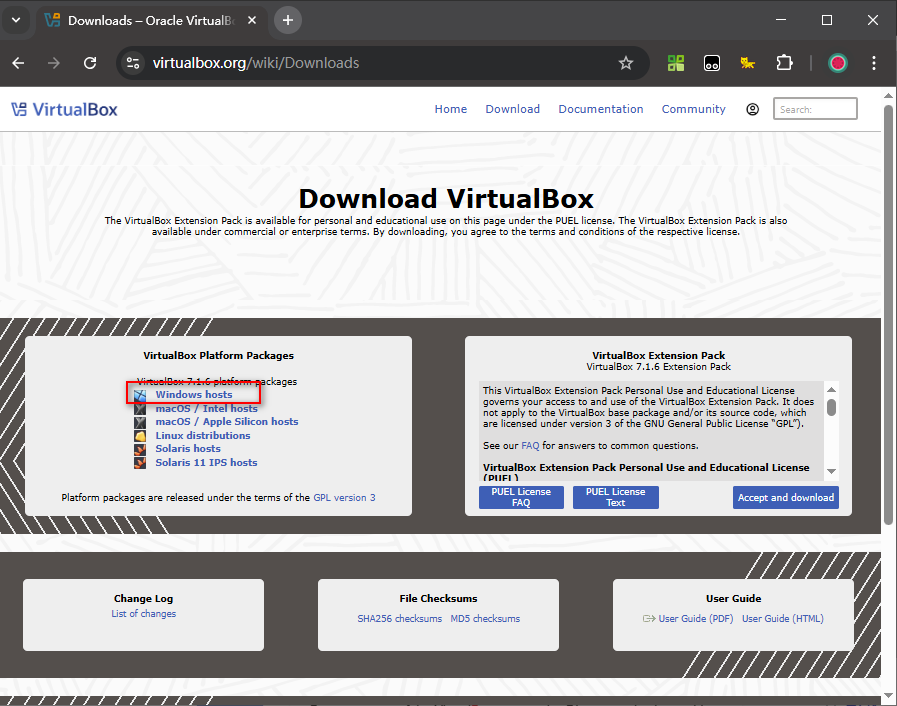This screenshot has height=706, width=897.
Task: Open the tab search dropdown arrow
Action: 16,21
